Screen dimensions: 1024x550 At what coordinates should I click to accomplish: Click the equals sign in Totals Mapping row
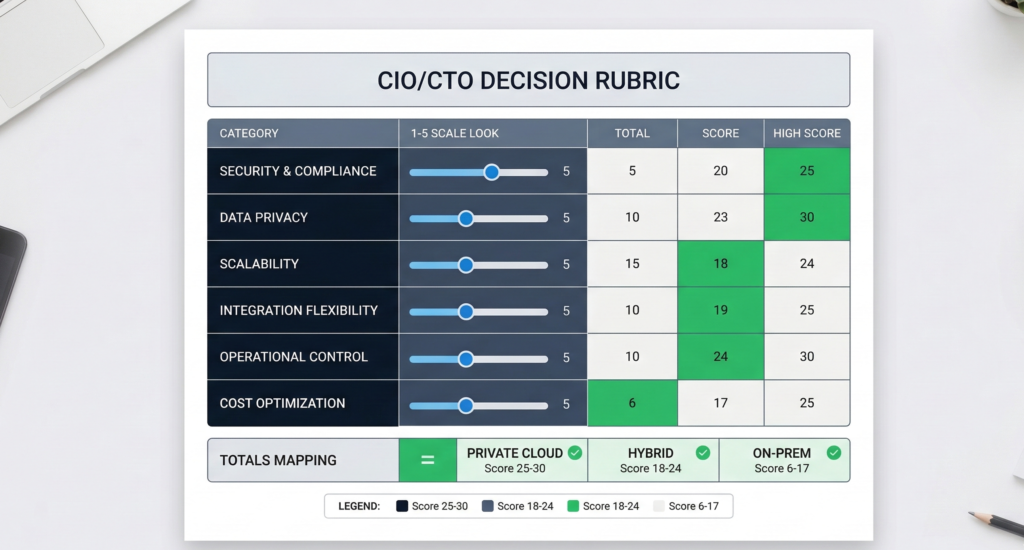coord(427,461)
